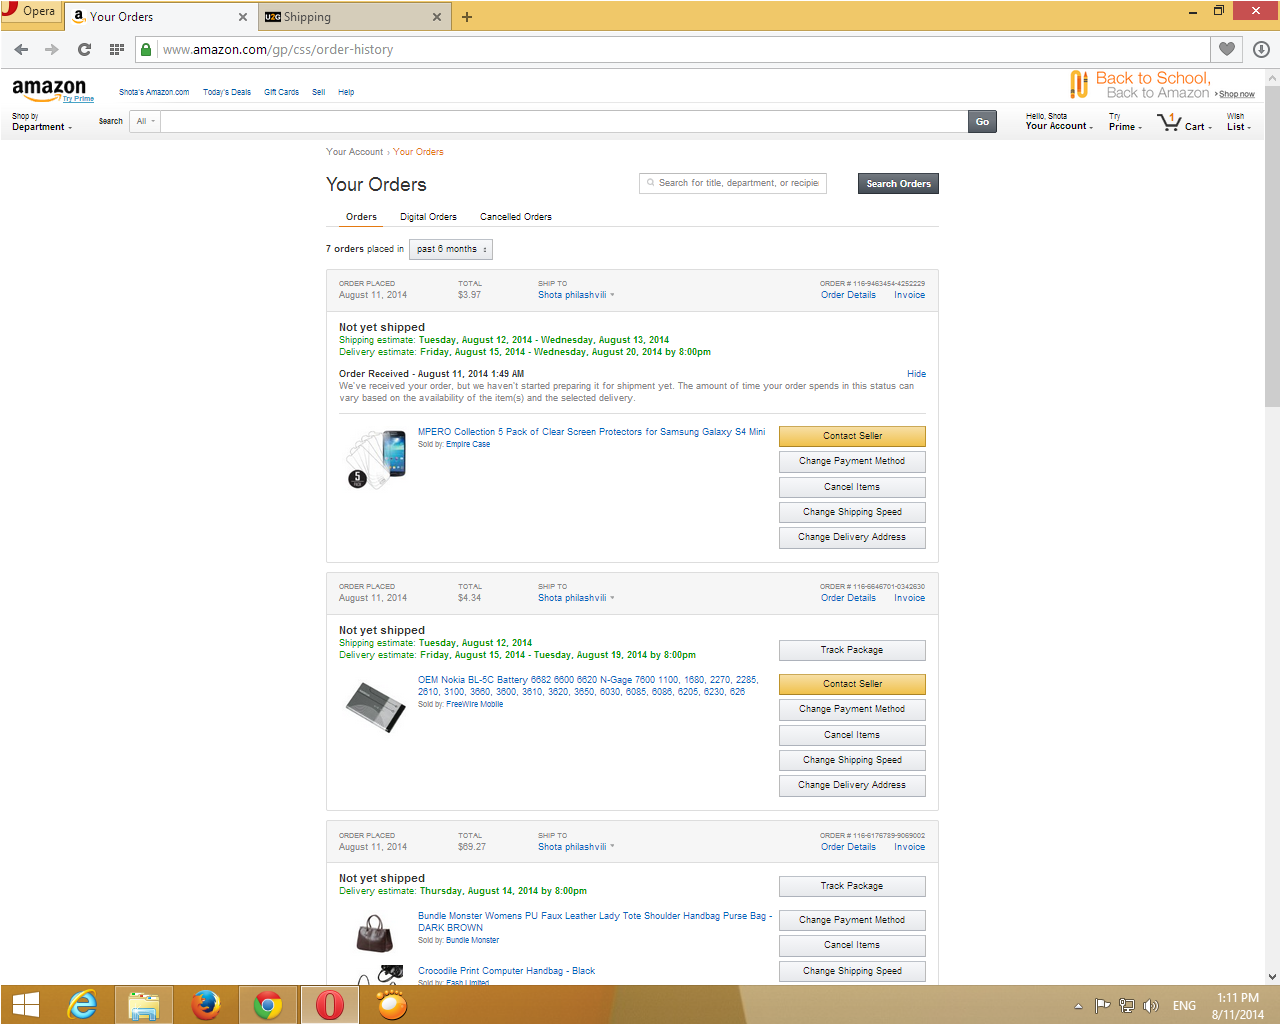The image size is (1280, 1024).
Task: Click the Help link in the header
Action: point(346,92)
